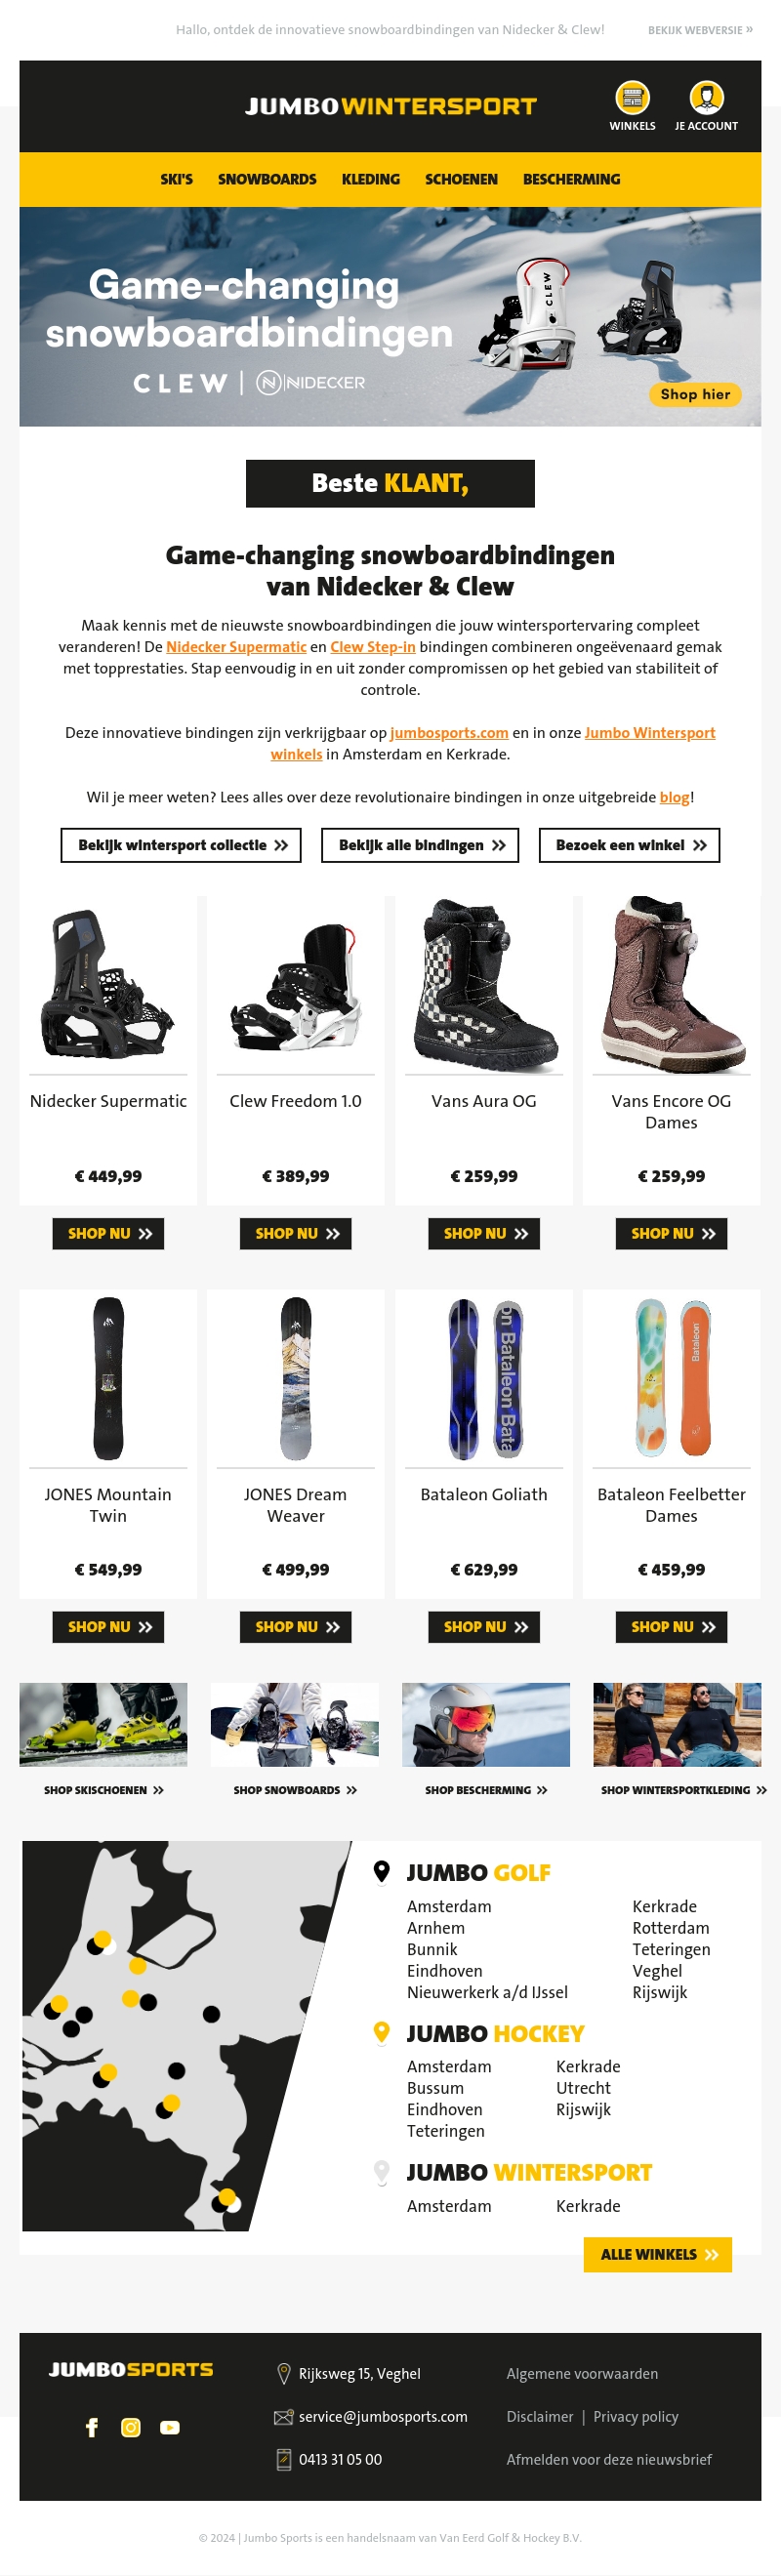781x2576 pixels.
Task: Follow the blog link in the text
Action: point(674,797)
